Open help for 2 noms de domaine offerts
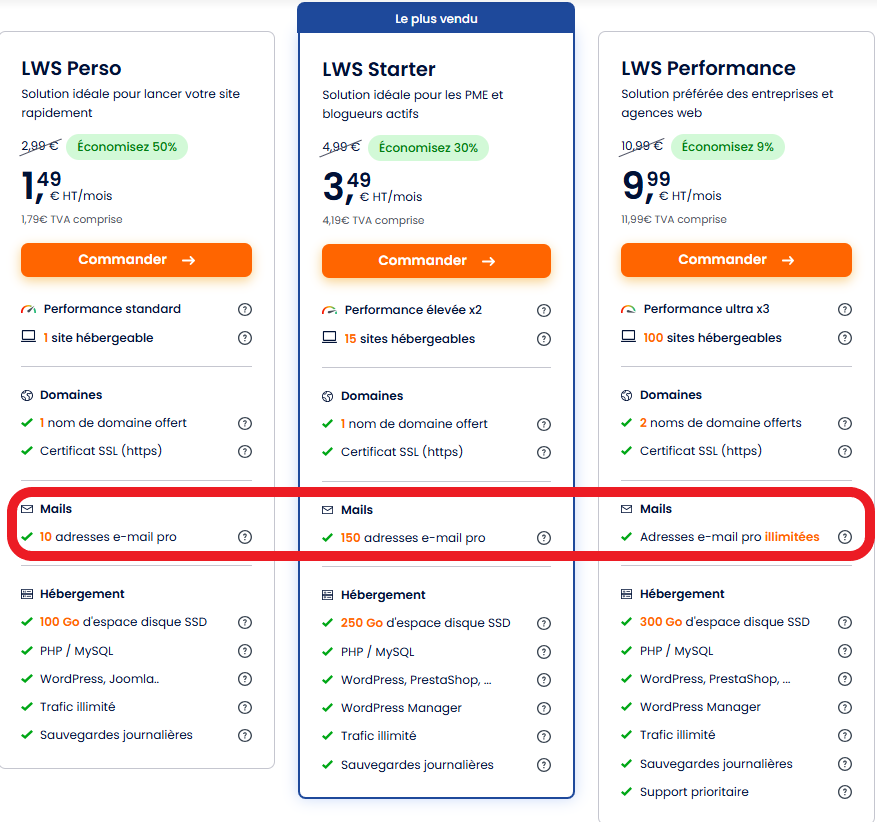This screenshot has height=822, width=877. [845, 423]
